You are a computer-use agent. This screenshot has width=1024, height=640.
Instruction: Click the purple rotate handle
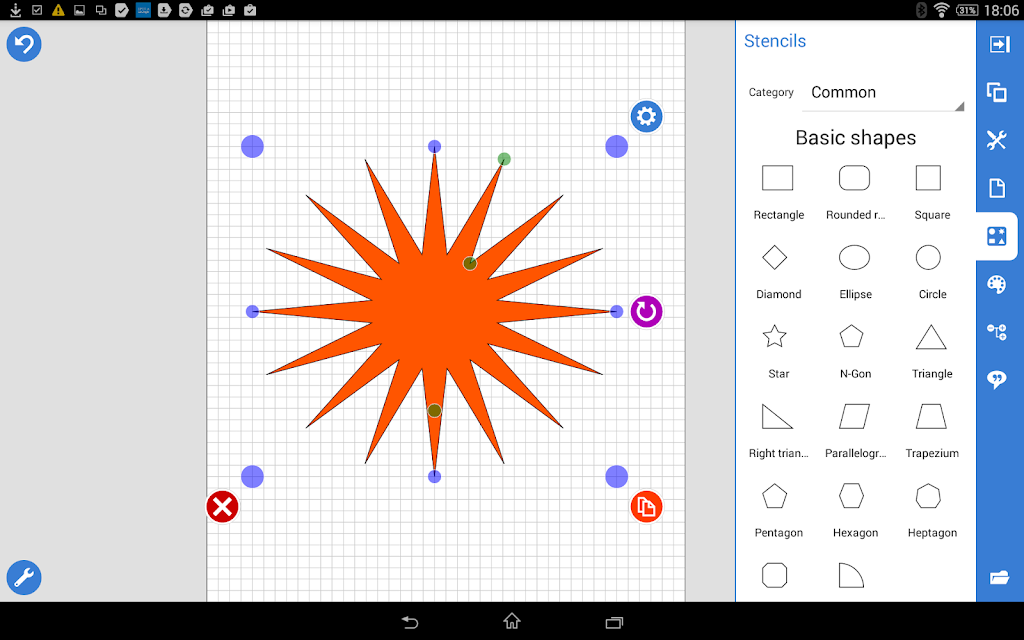tap(647, 312)
